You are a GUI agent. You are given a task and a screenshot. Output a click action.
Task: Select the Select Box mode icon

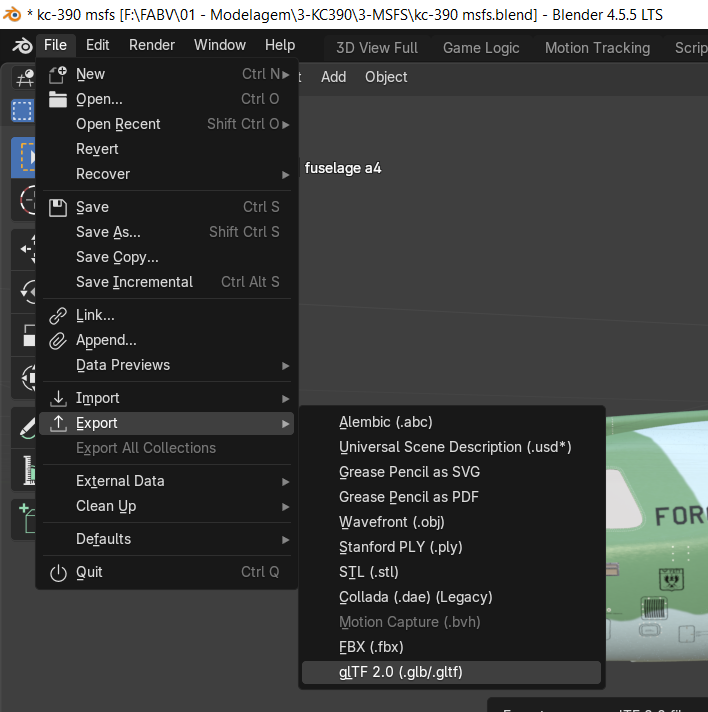(23, 111)
